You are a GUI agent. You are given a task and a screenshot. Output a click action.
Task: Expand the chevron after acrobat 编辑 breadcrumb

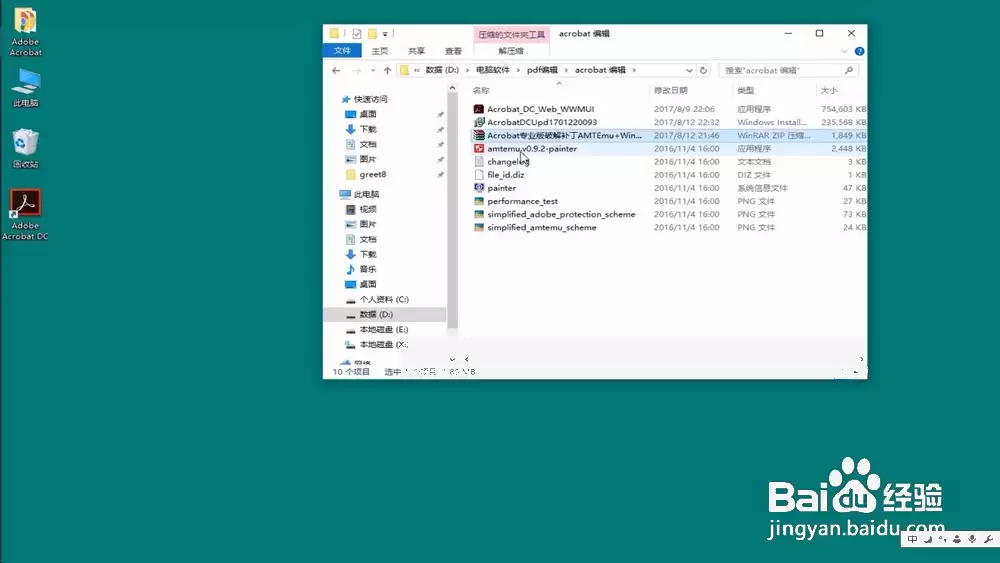point(634,70)
